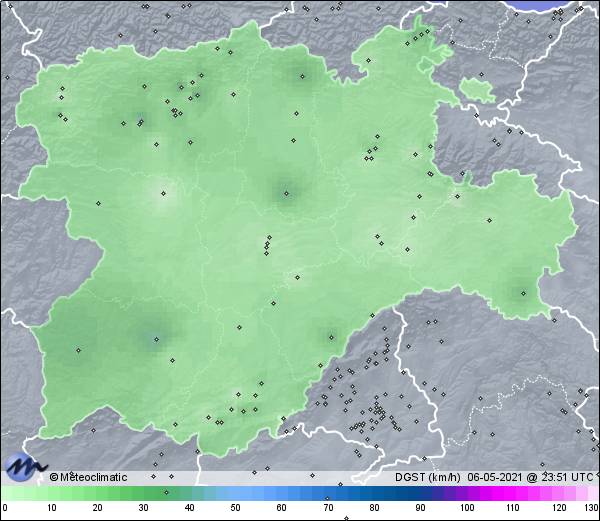Click the 40 value on the scale

coord(189,508)
